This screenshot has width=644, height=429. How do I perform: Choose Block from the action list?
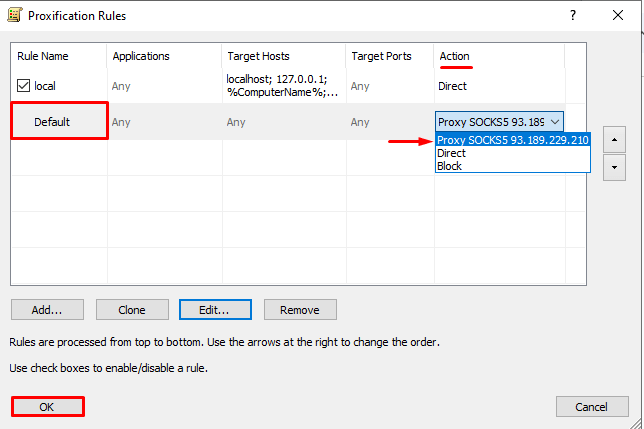click(449, 166)
